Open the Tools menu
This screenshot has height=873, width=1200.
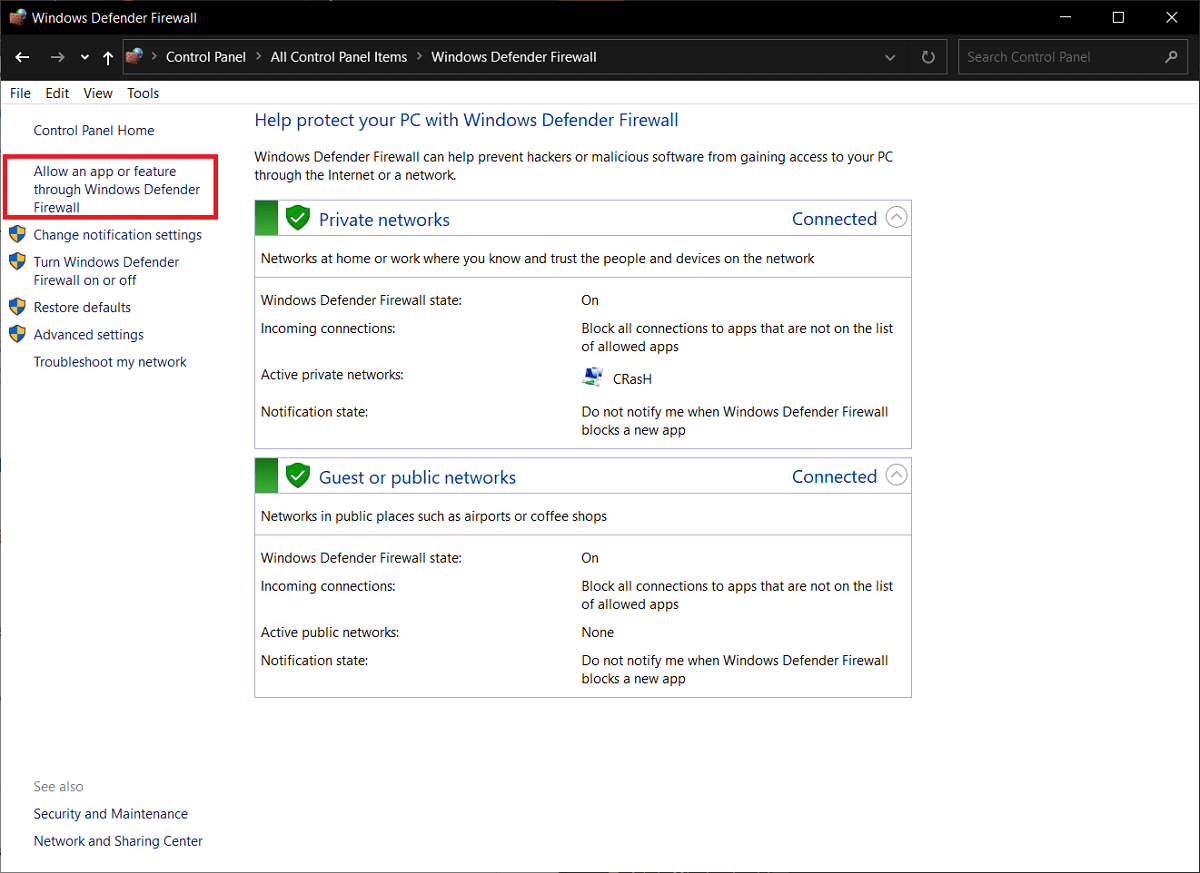(142, 92)
